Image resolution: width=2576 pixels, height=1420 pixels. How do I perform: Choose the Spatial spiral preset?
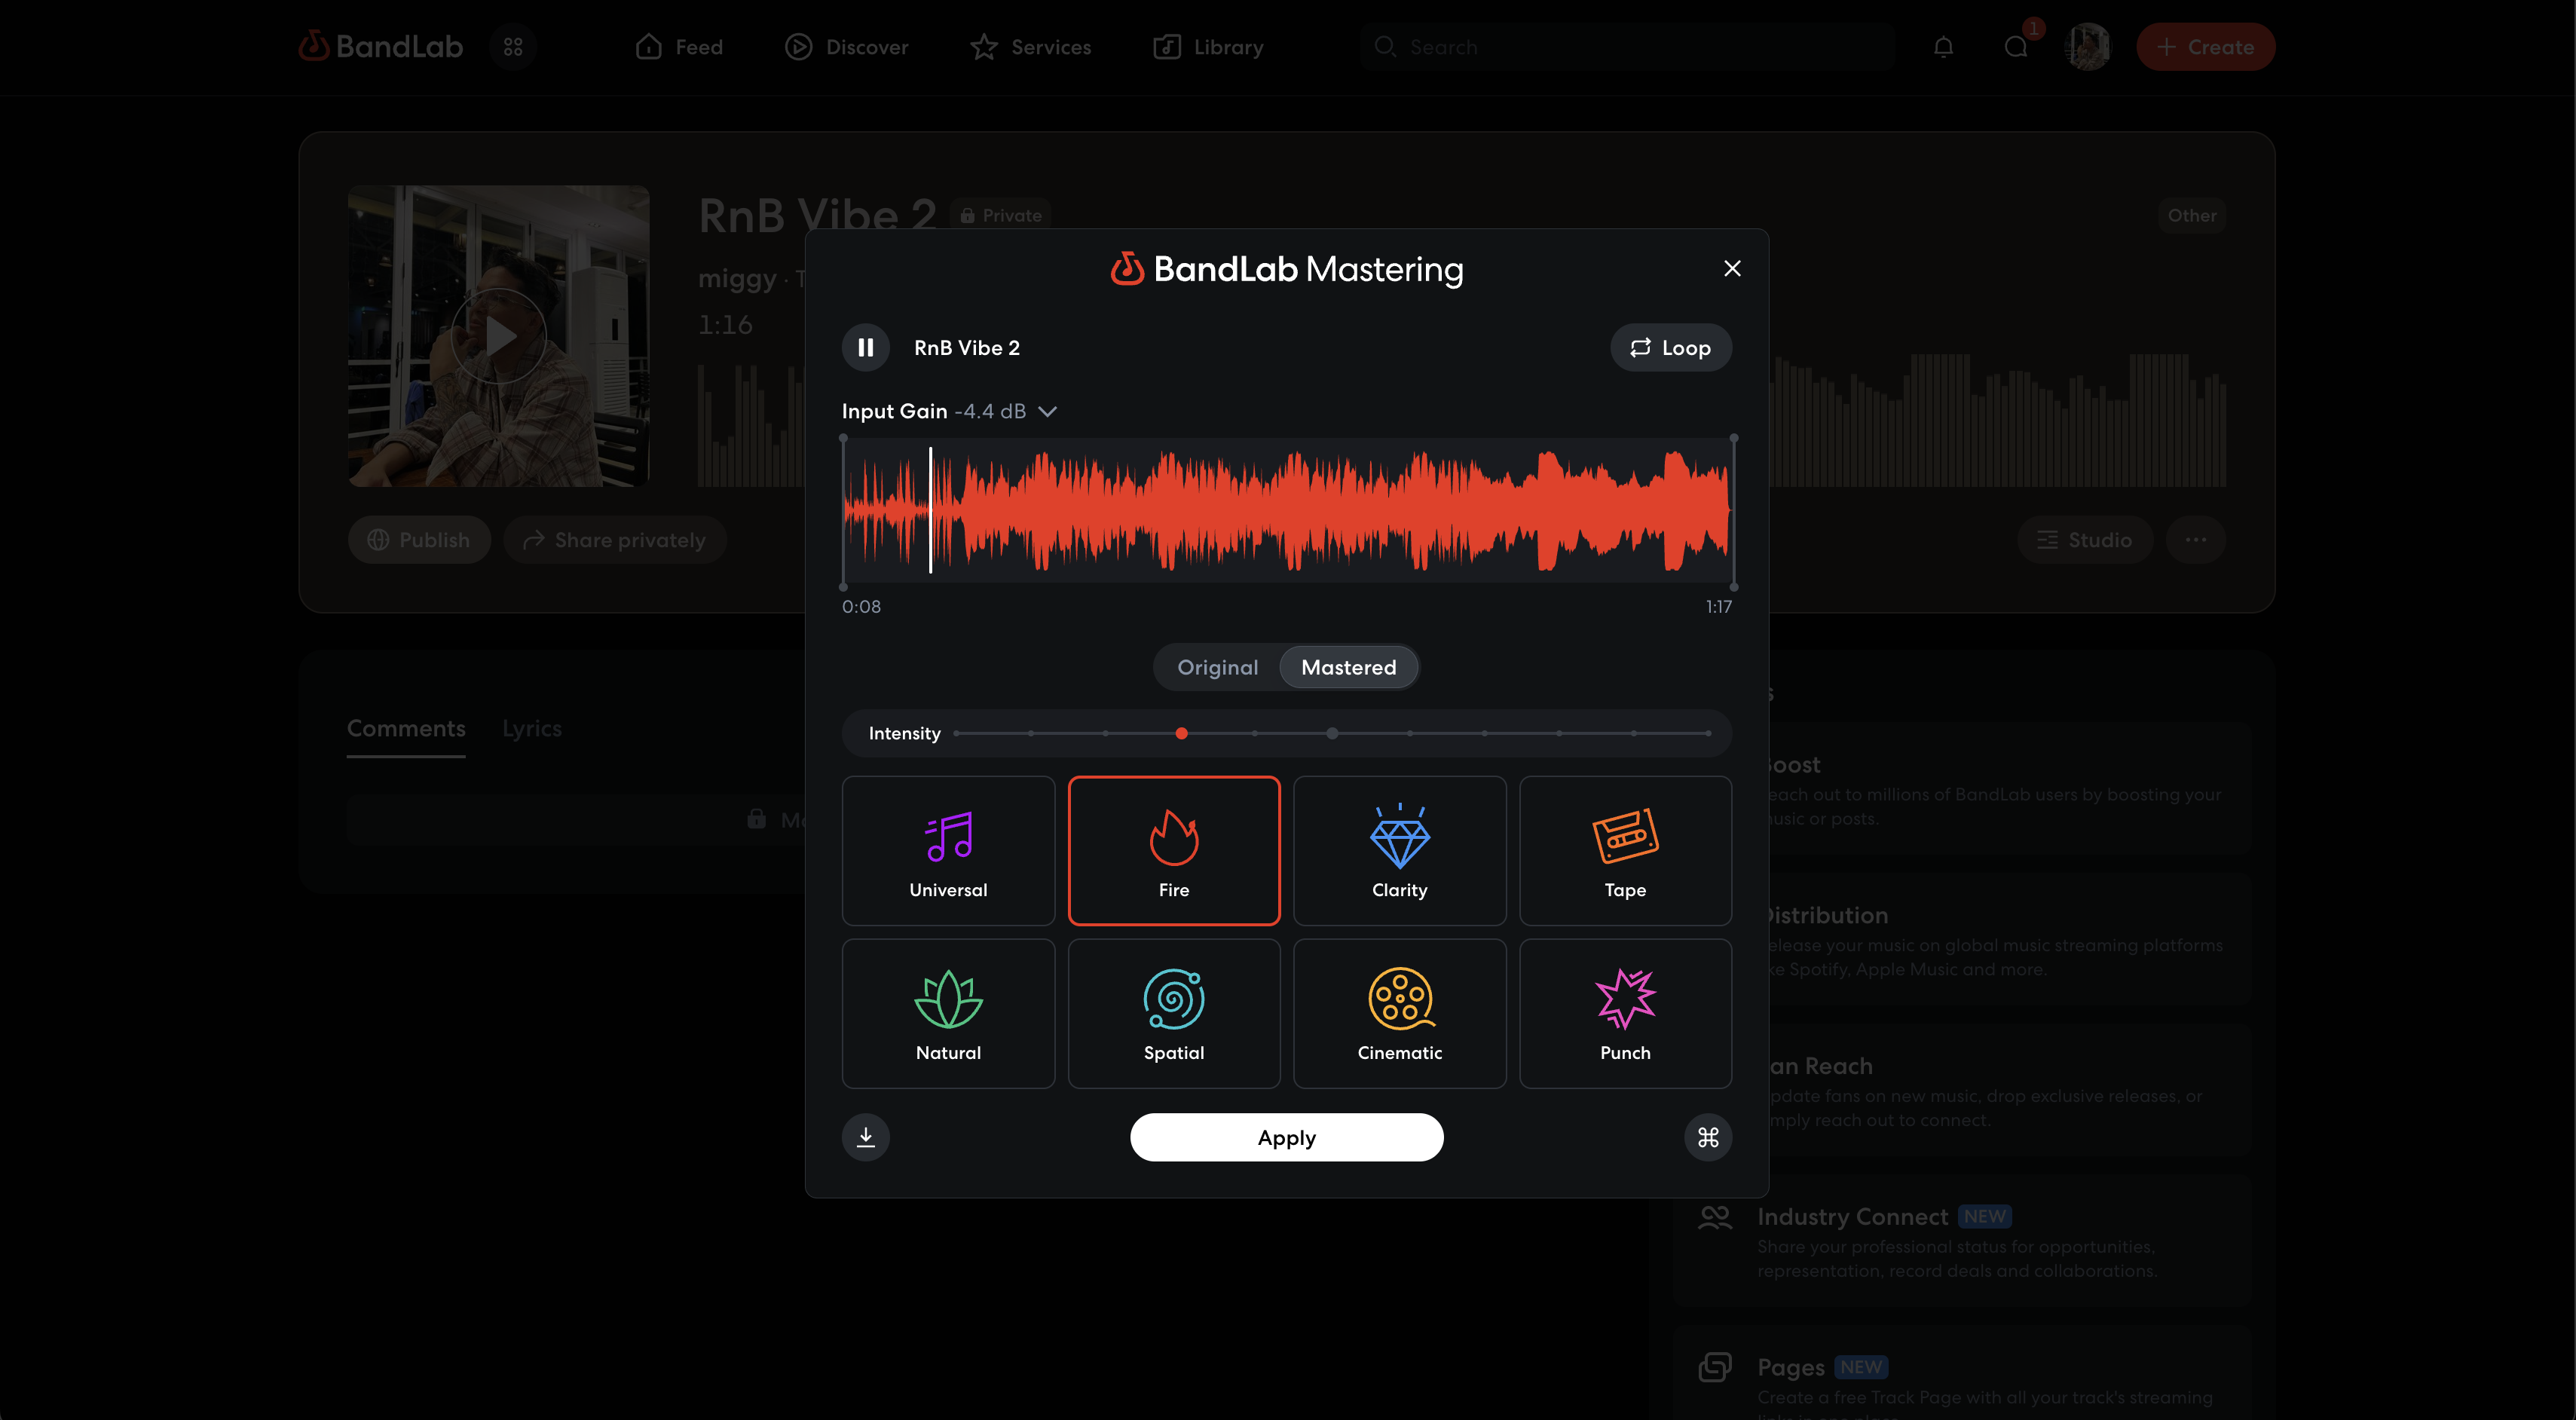click(1173, 1012)
